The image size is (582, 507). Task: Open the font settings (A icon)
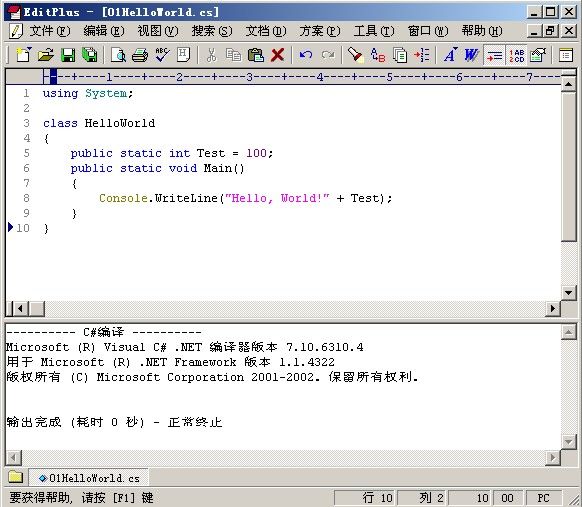tap(450, 55)
